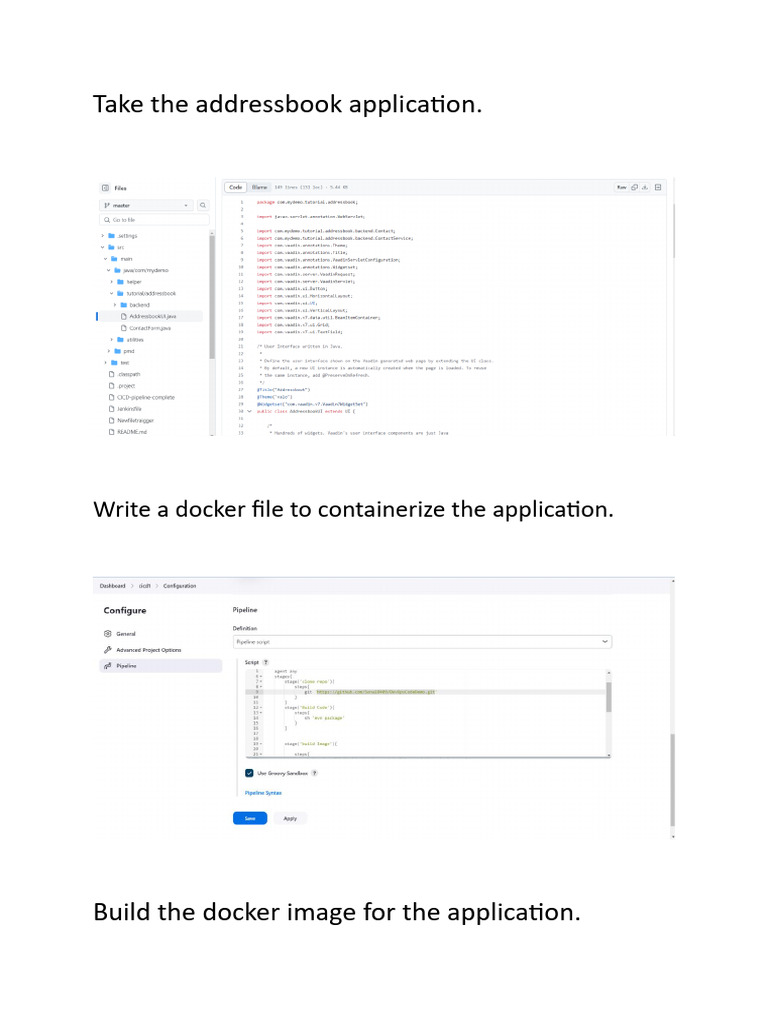Open the symbols panel icon

[658, 187]
